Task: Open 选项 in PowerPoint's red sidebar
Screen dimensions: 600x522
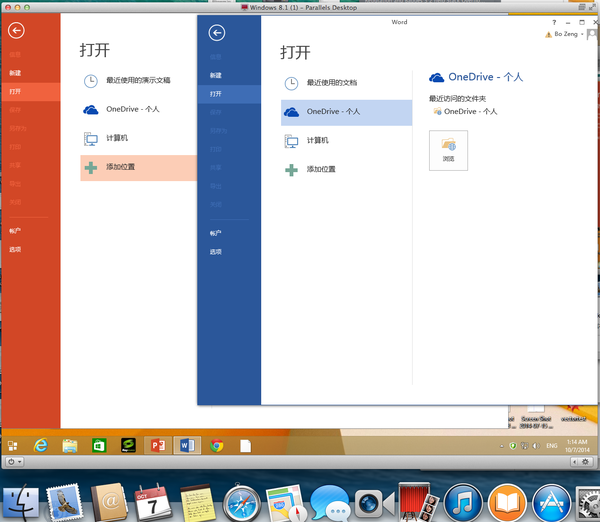Action: pyautogui.click(x=15, y=249)
